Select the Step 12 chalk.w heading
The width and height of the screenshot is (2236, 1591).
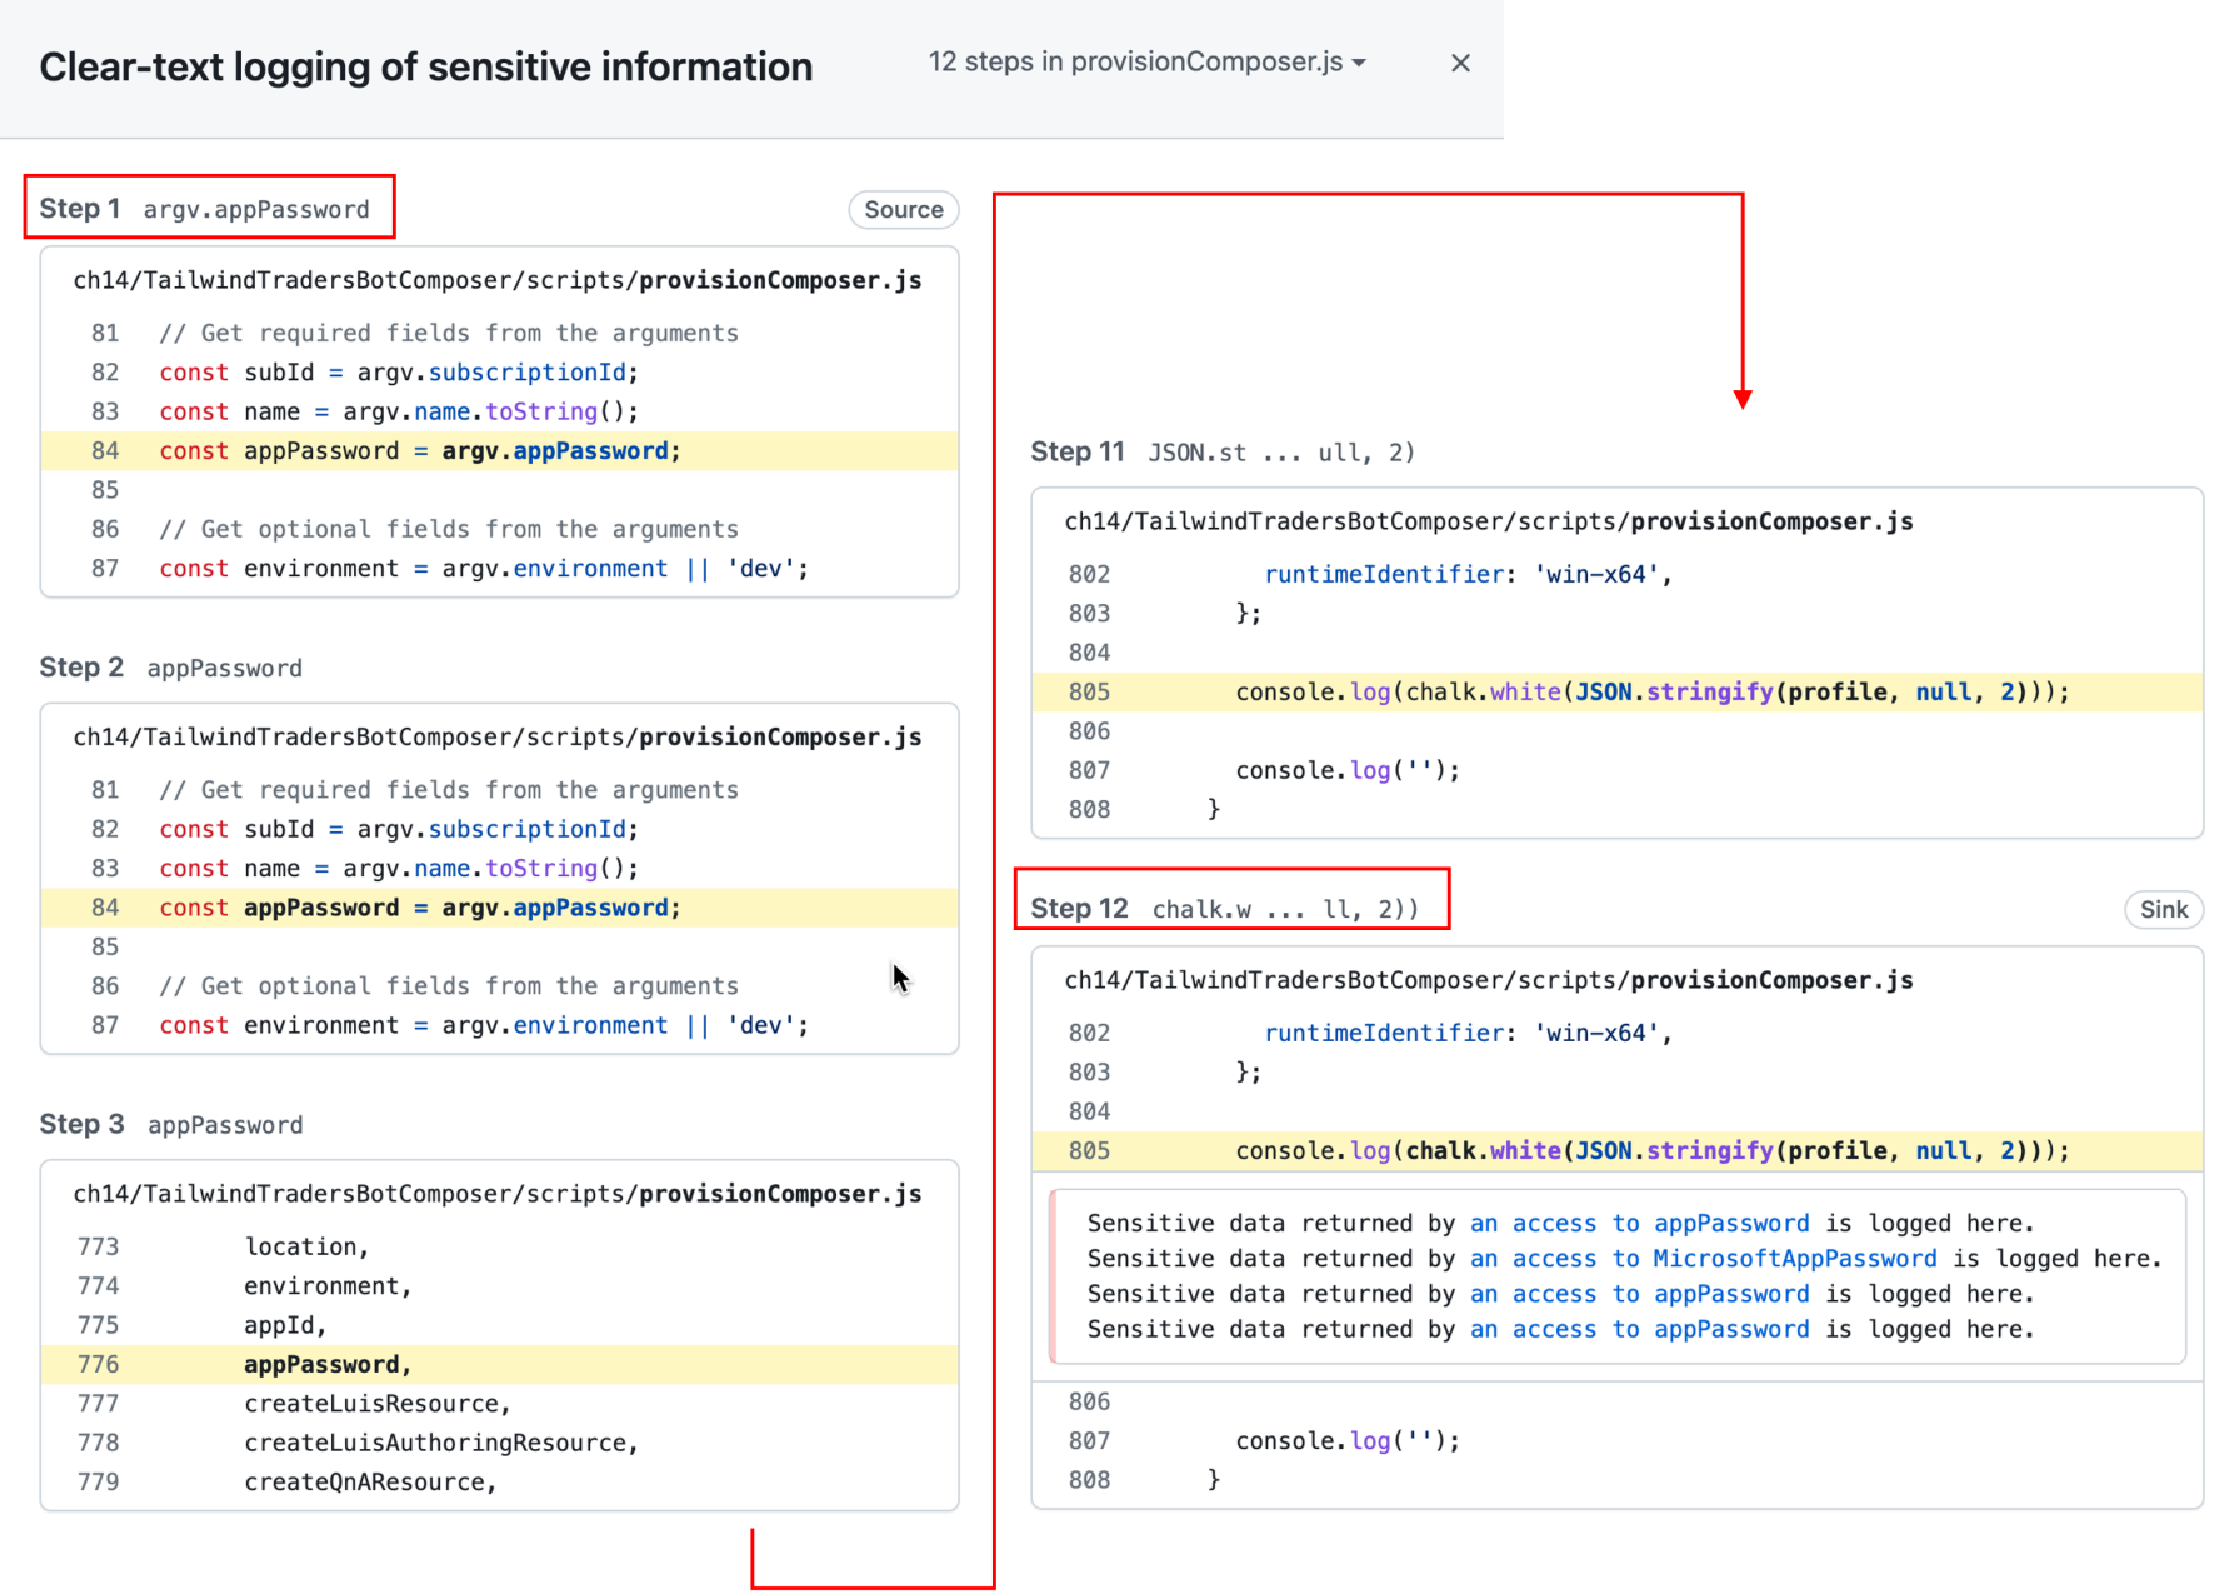point(1225,909)
